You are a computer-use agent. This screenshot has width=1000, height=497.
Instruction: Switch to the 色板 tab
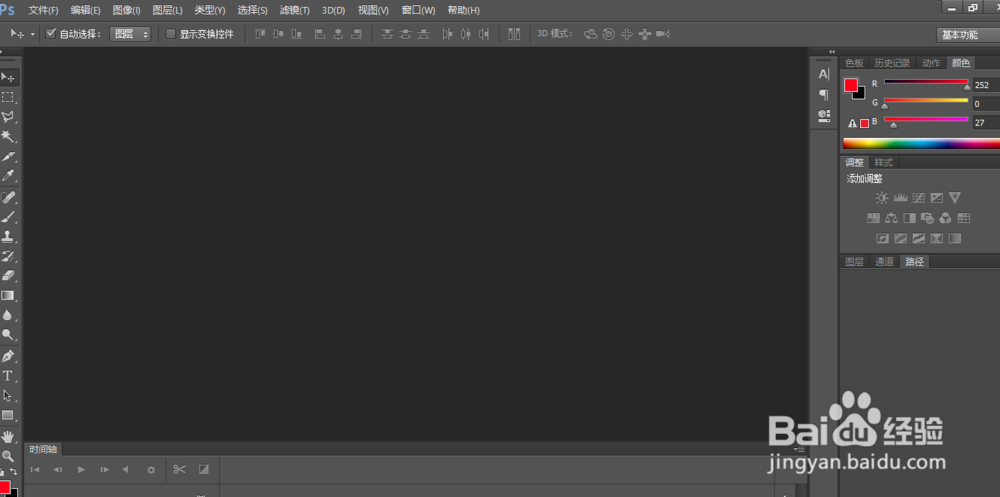(x=854, y=63)
